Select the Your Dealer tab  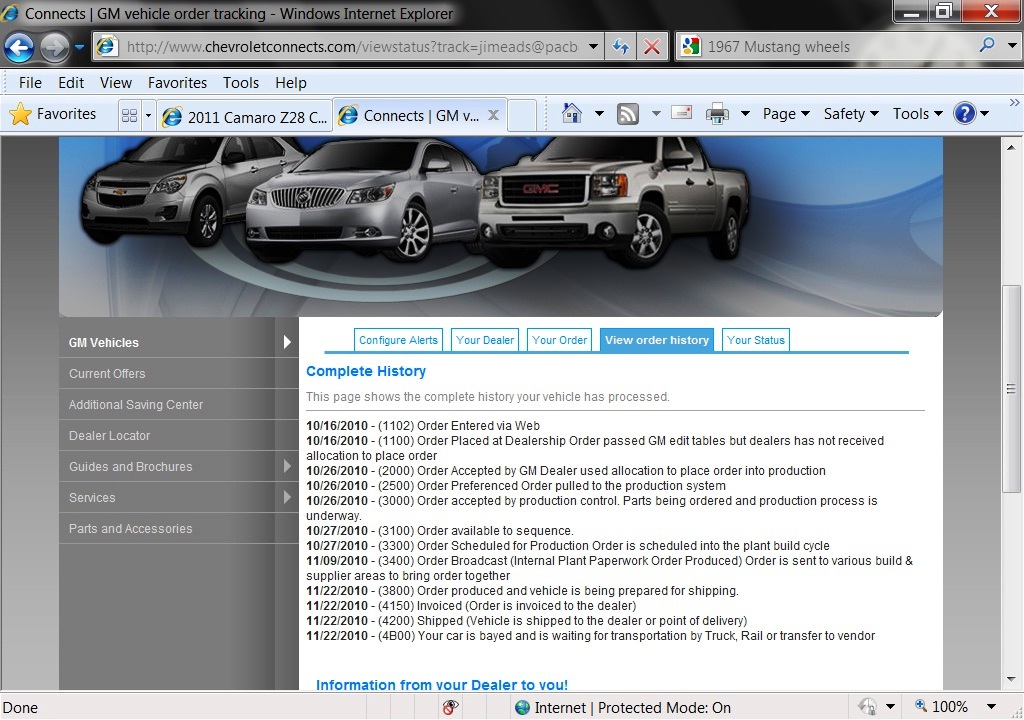coord(485,340)
